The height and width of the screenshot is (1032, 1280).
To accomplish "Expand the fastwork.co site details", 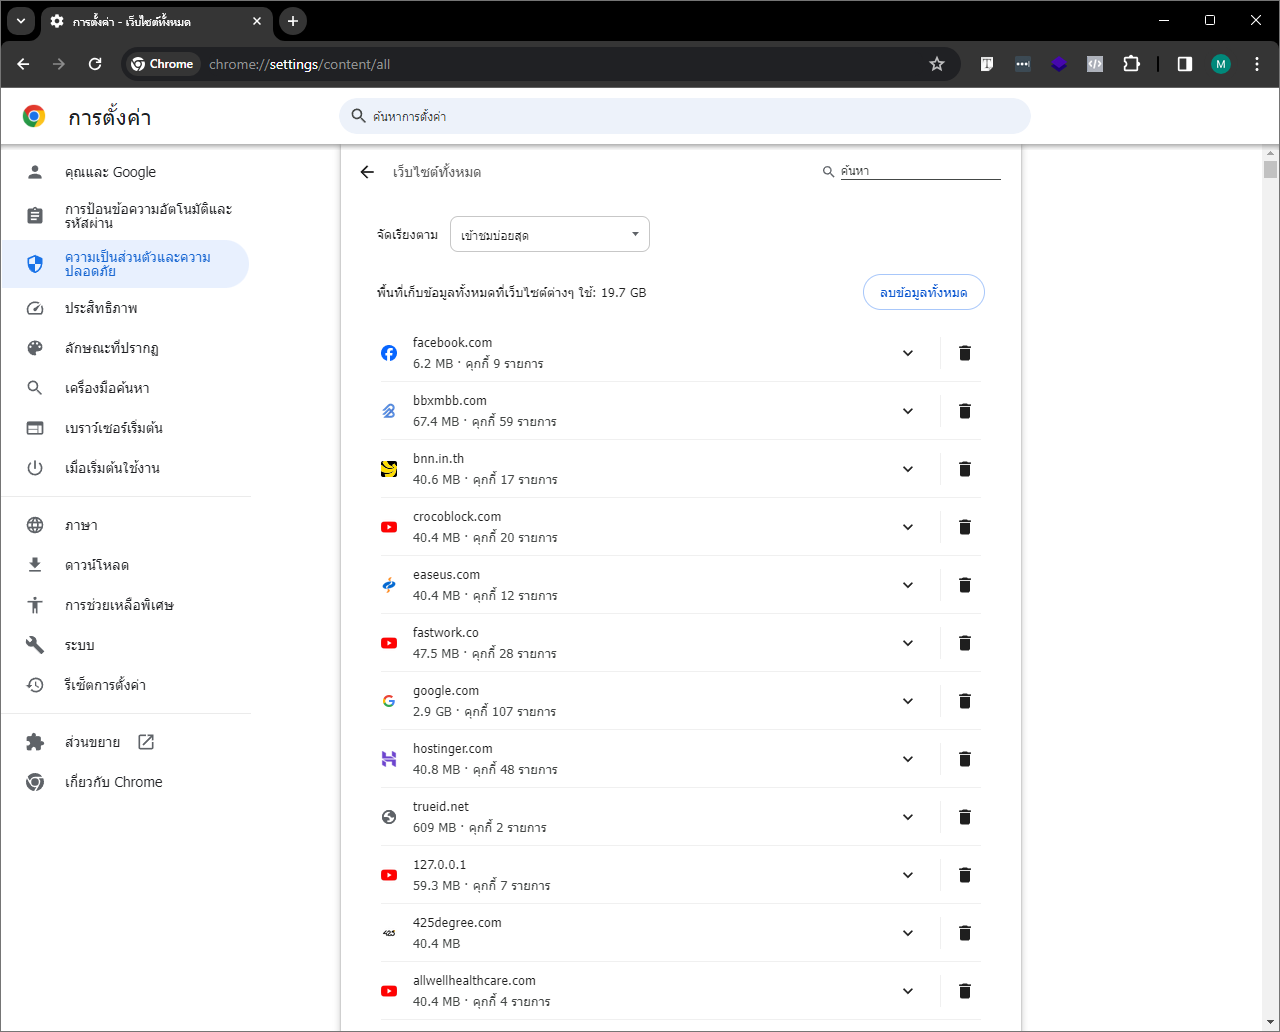I will 907,643.
